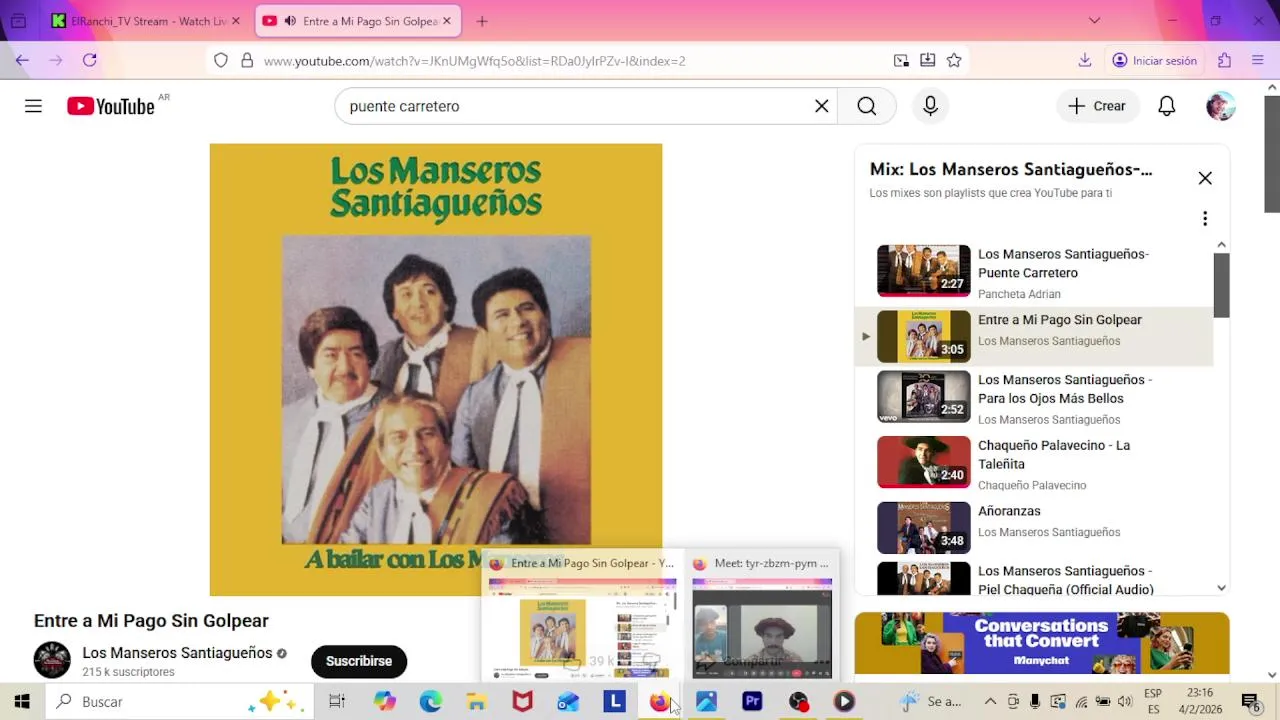Click Iniciar sesión in the toolbar
This screenshot has height=720, width=1280.
[x=1155, y=60]
